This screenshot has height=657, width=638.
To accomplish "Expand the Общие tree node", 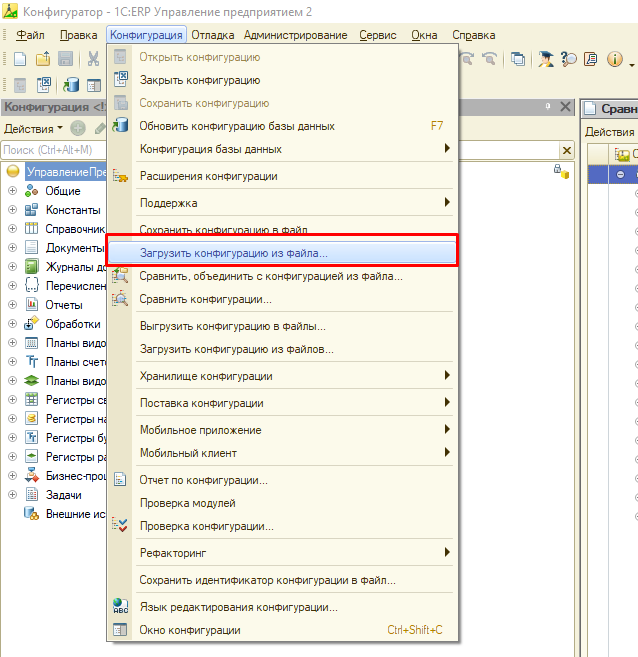I will click(x=13, y=191).
